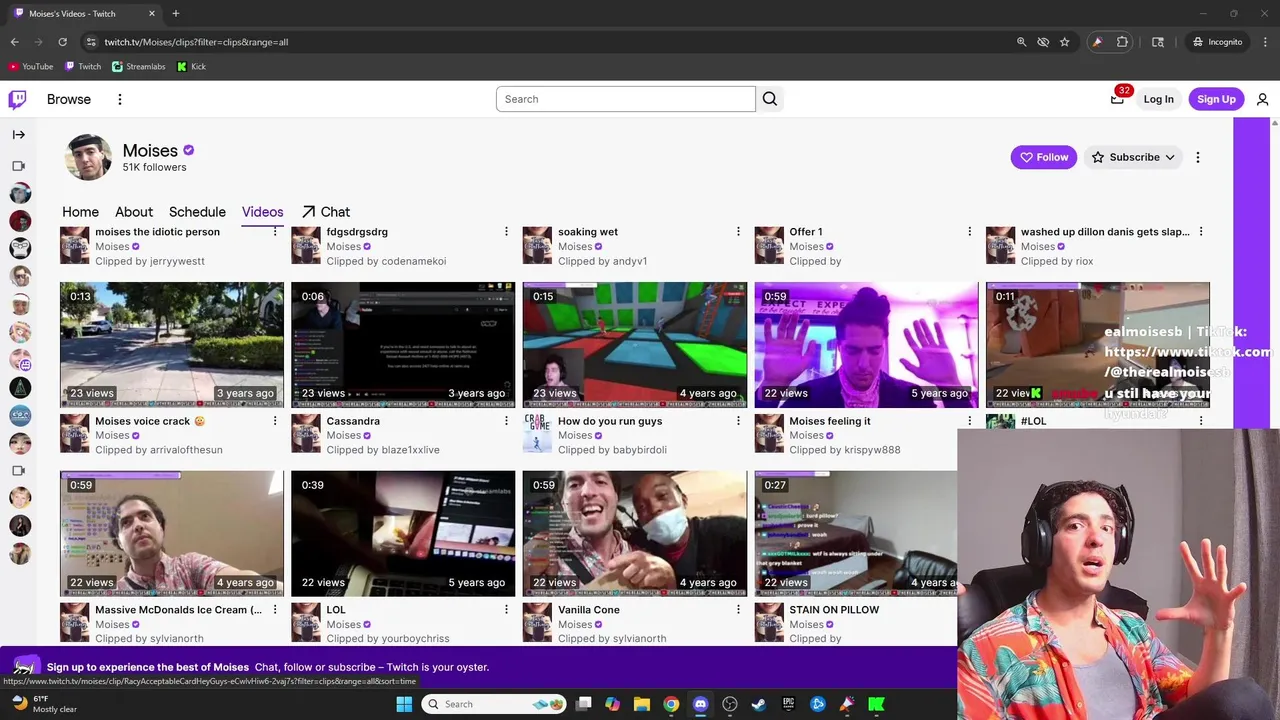Bookmark this page with the star icon
This screenshot has width=1280, height=720.
(1065, 42)
